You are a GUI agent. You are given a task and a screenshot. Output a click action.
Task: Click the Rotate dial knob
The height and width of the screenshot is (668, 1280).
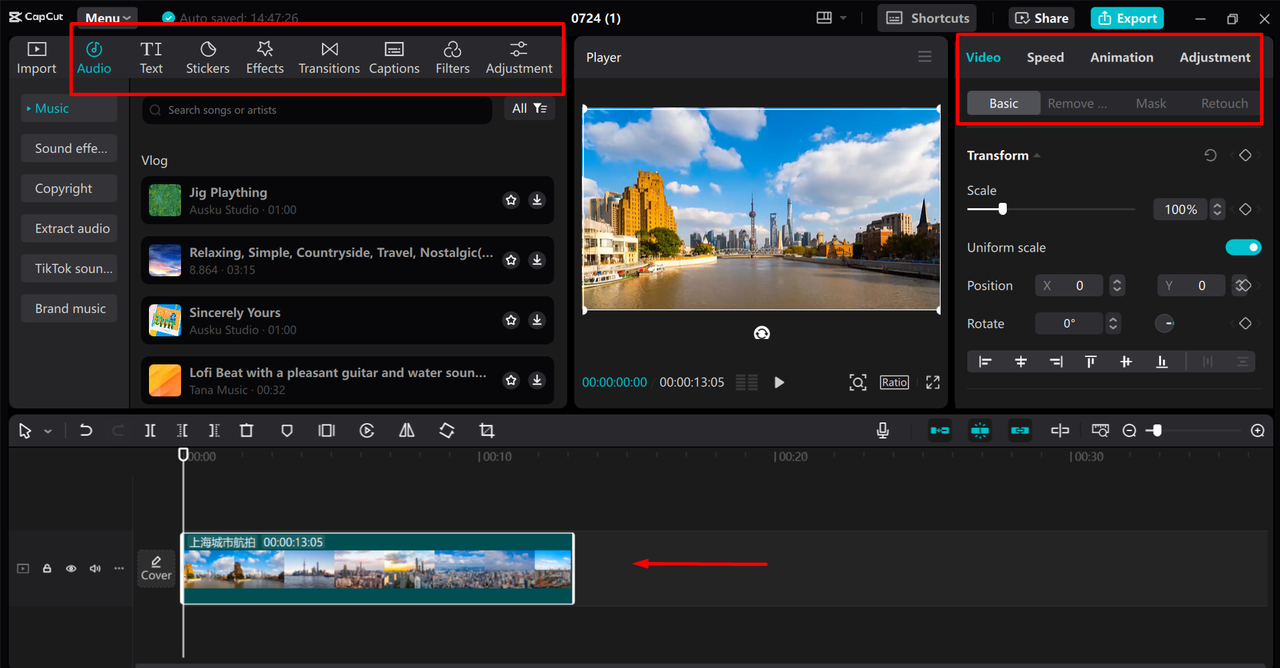[1165, 323]
